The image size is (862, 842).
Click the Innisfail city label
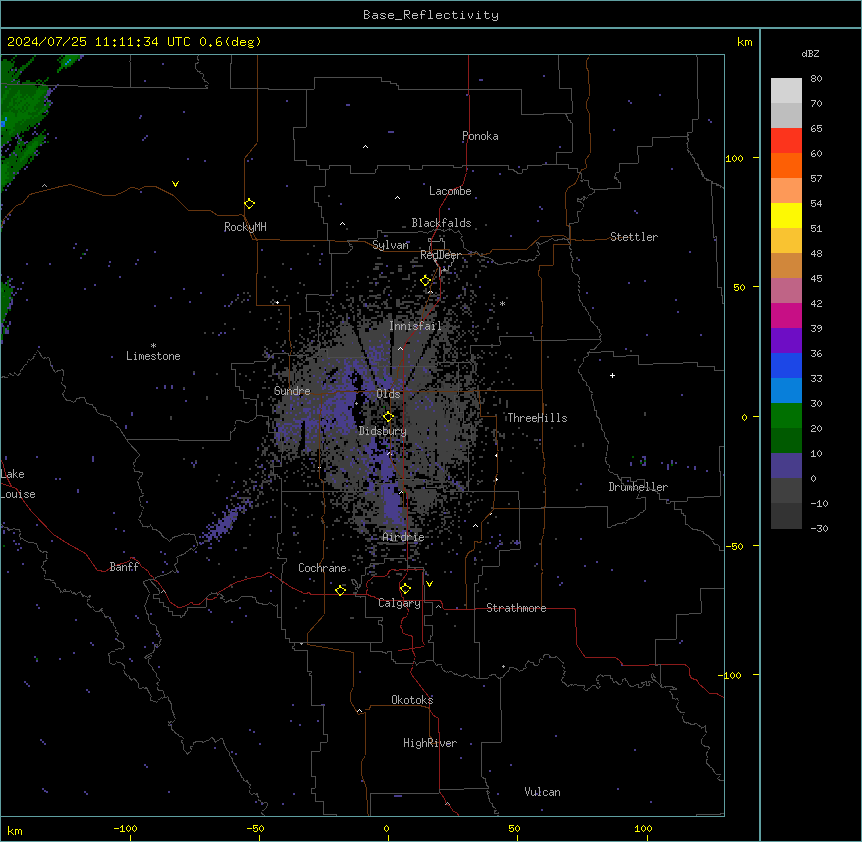pyautogui.click(x=416, y=326)
